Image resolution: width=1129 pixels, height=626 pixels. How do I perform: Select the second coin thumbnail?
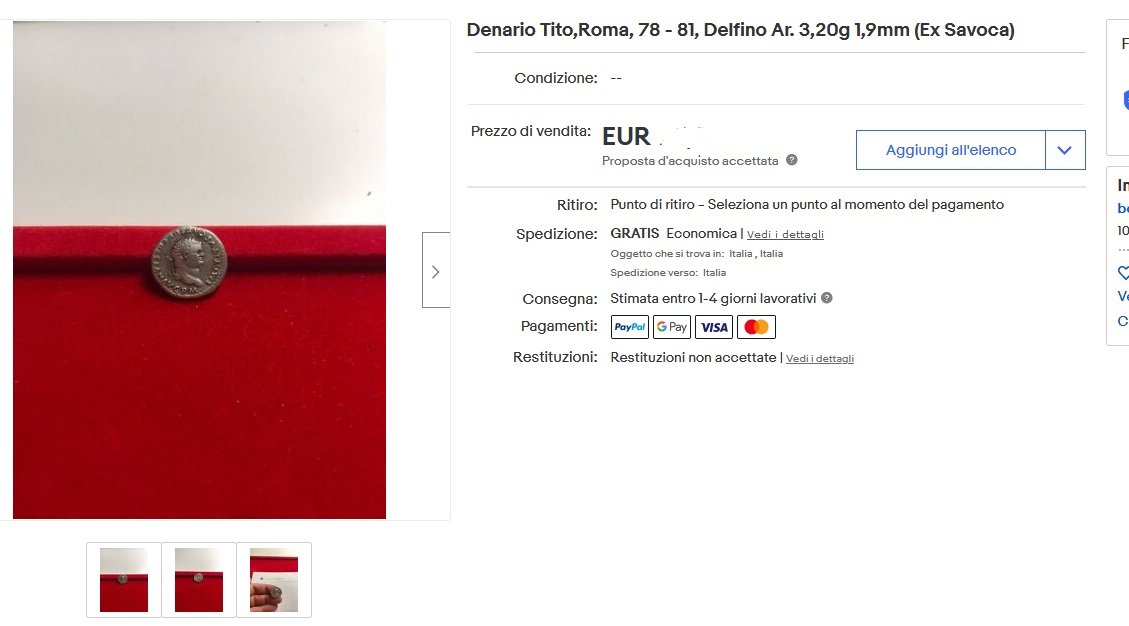click(x=199, y=580)
